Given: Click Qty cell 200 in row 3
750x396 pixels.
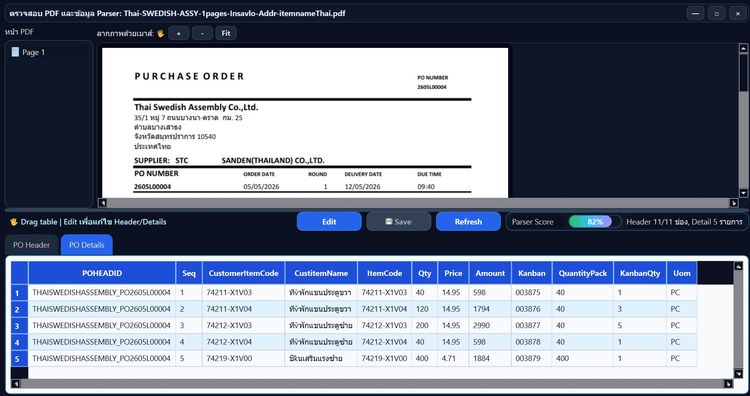Looking at the screenshot, I should [x=425, y=326].
